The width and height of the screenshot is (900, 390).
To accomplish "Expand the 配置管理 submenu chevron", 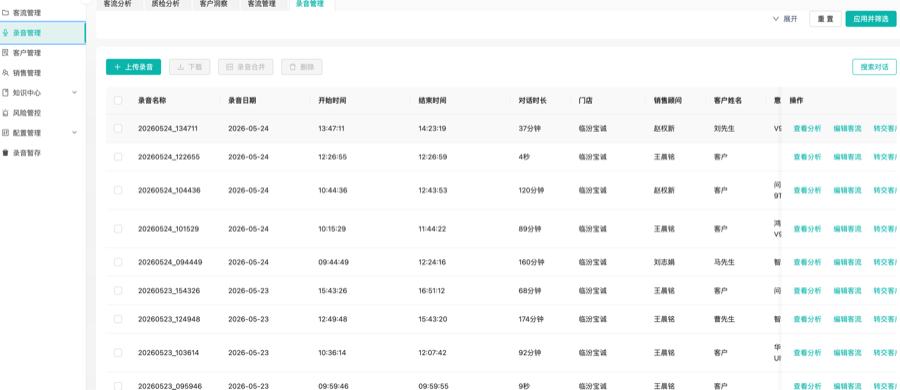I will coord(74,133).
